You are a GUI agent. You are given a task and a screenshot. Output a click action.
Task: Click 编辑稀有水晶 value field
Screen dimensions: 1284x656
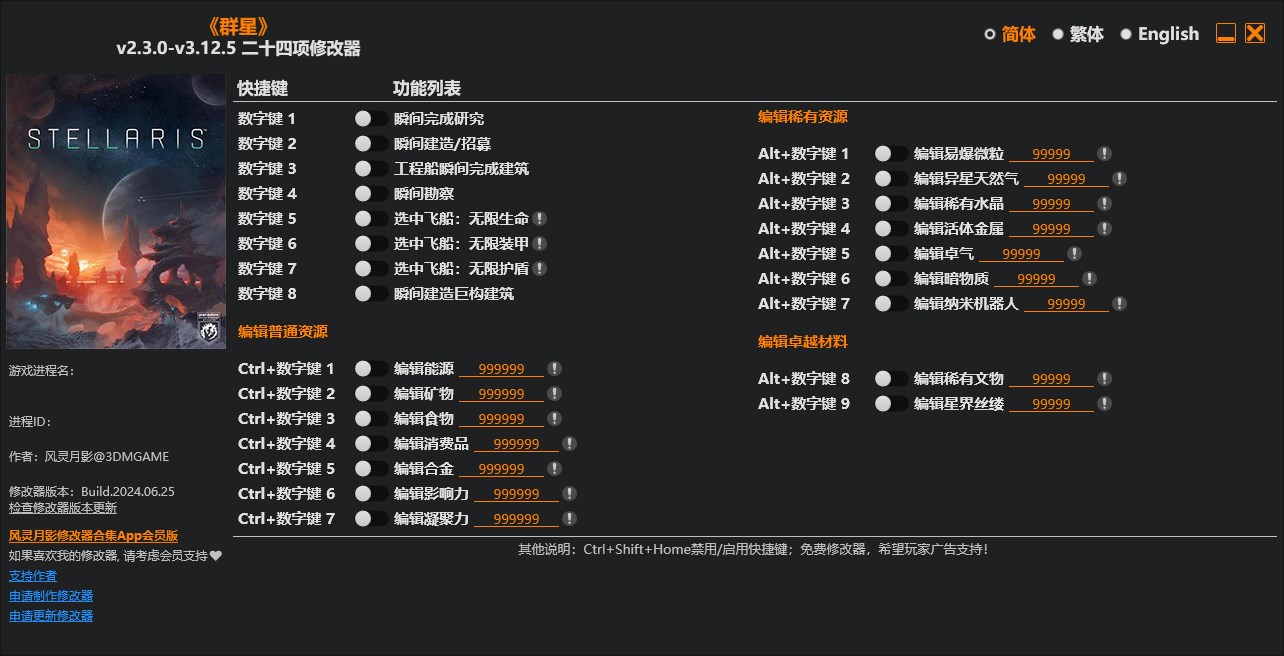tap(1051, 204)
